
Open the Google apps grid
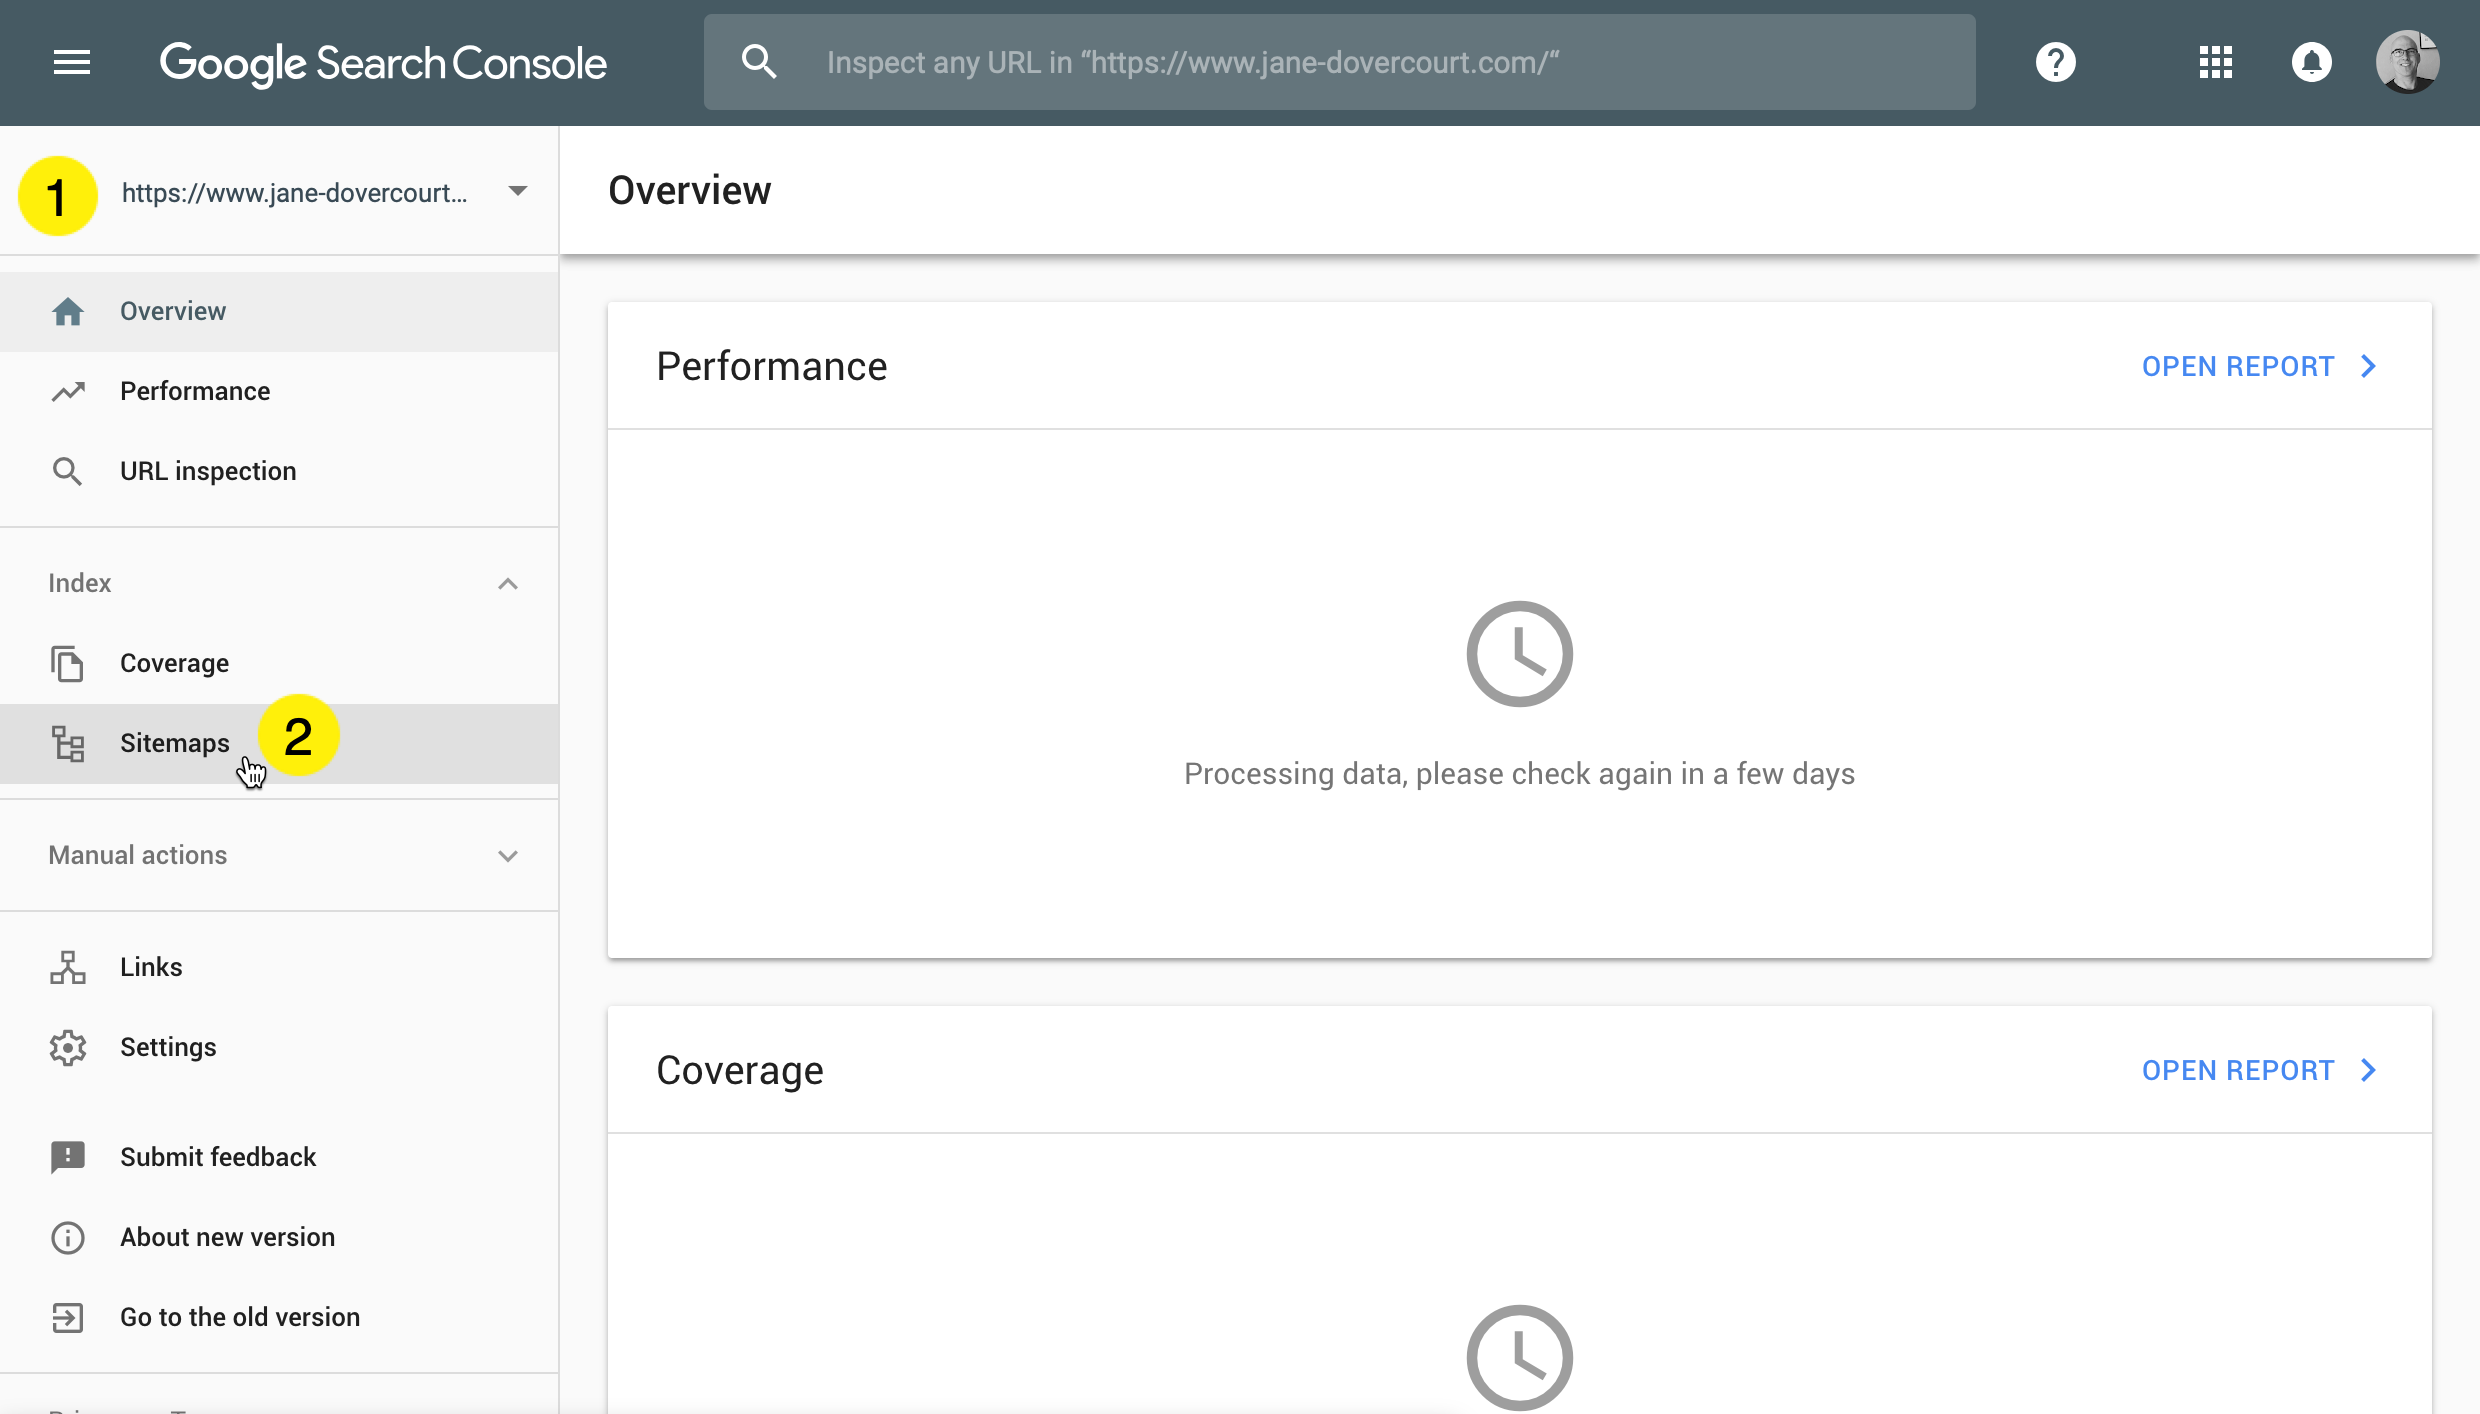[2215, 63]
